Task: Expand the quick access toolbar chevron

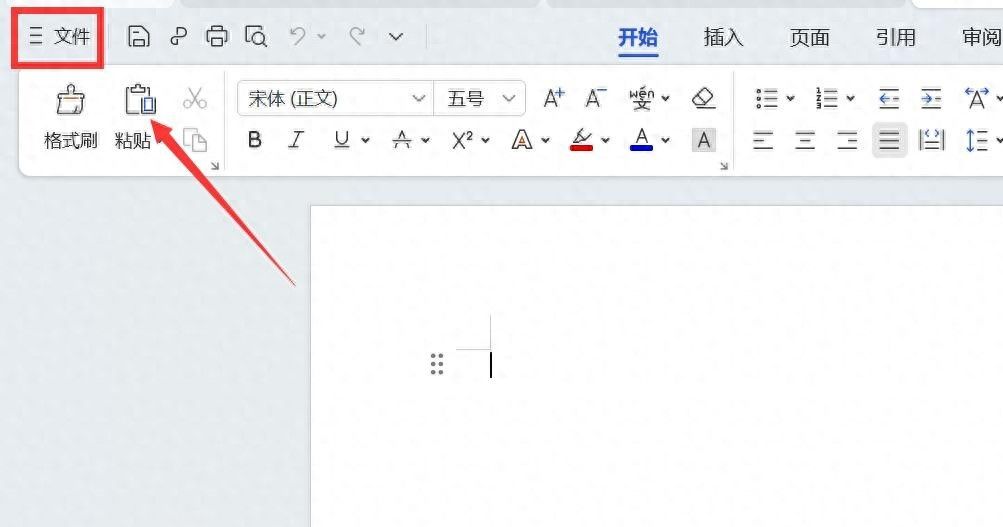Action: click(x=396, y=37)
